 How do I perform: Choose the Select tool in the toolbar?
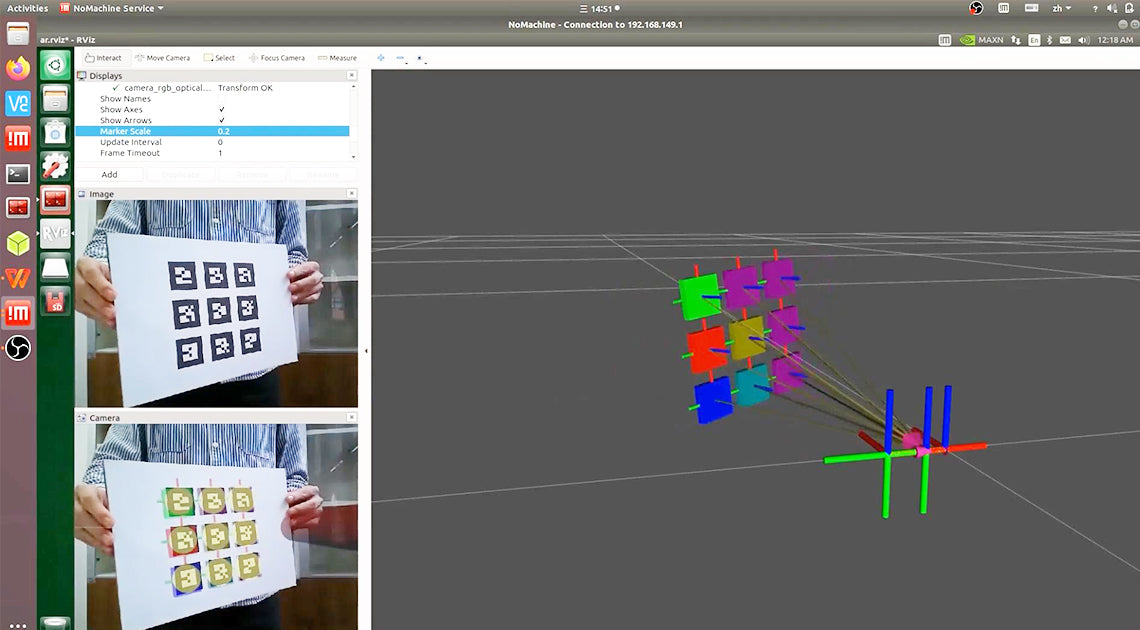(x=219, y=58)
